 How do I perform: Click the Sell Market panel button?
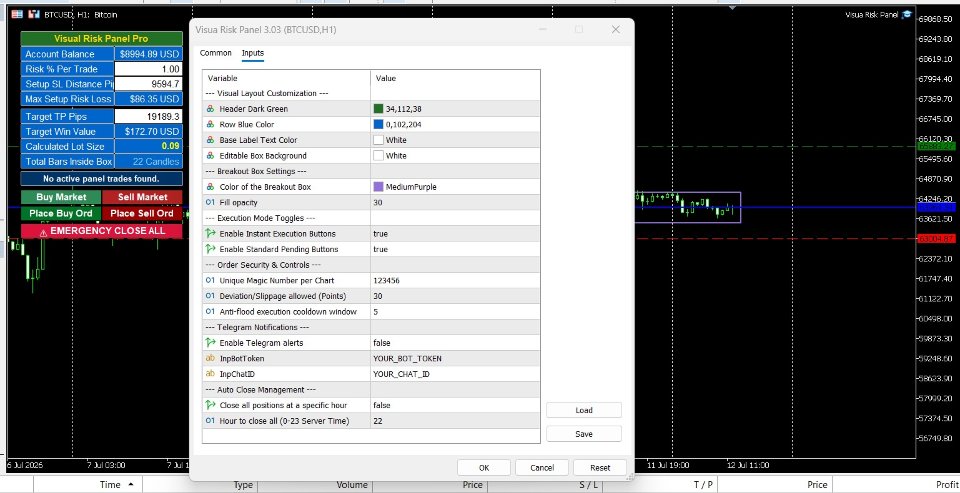coord(142,197)
